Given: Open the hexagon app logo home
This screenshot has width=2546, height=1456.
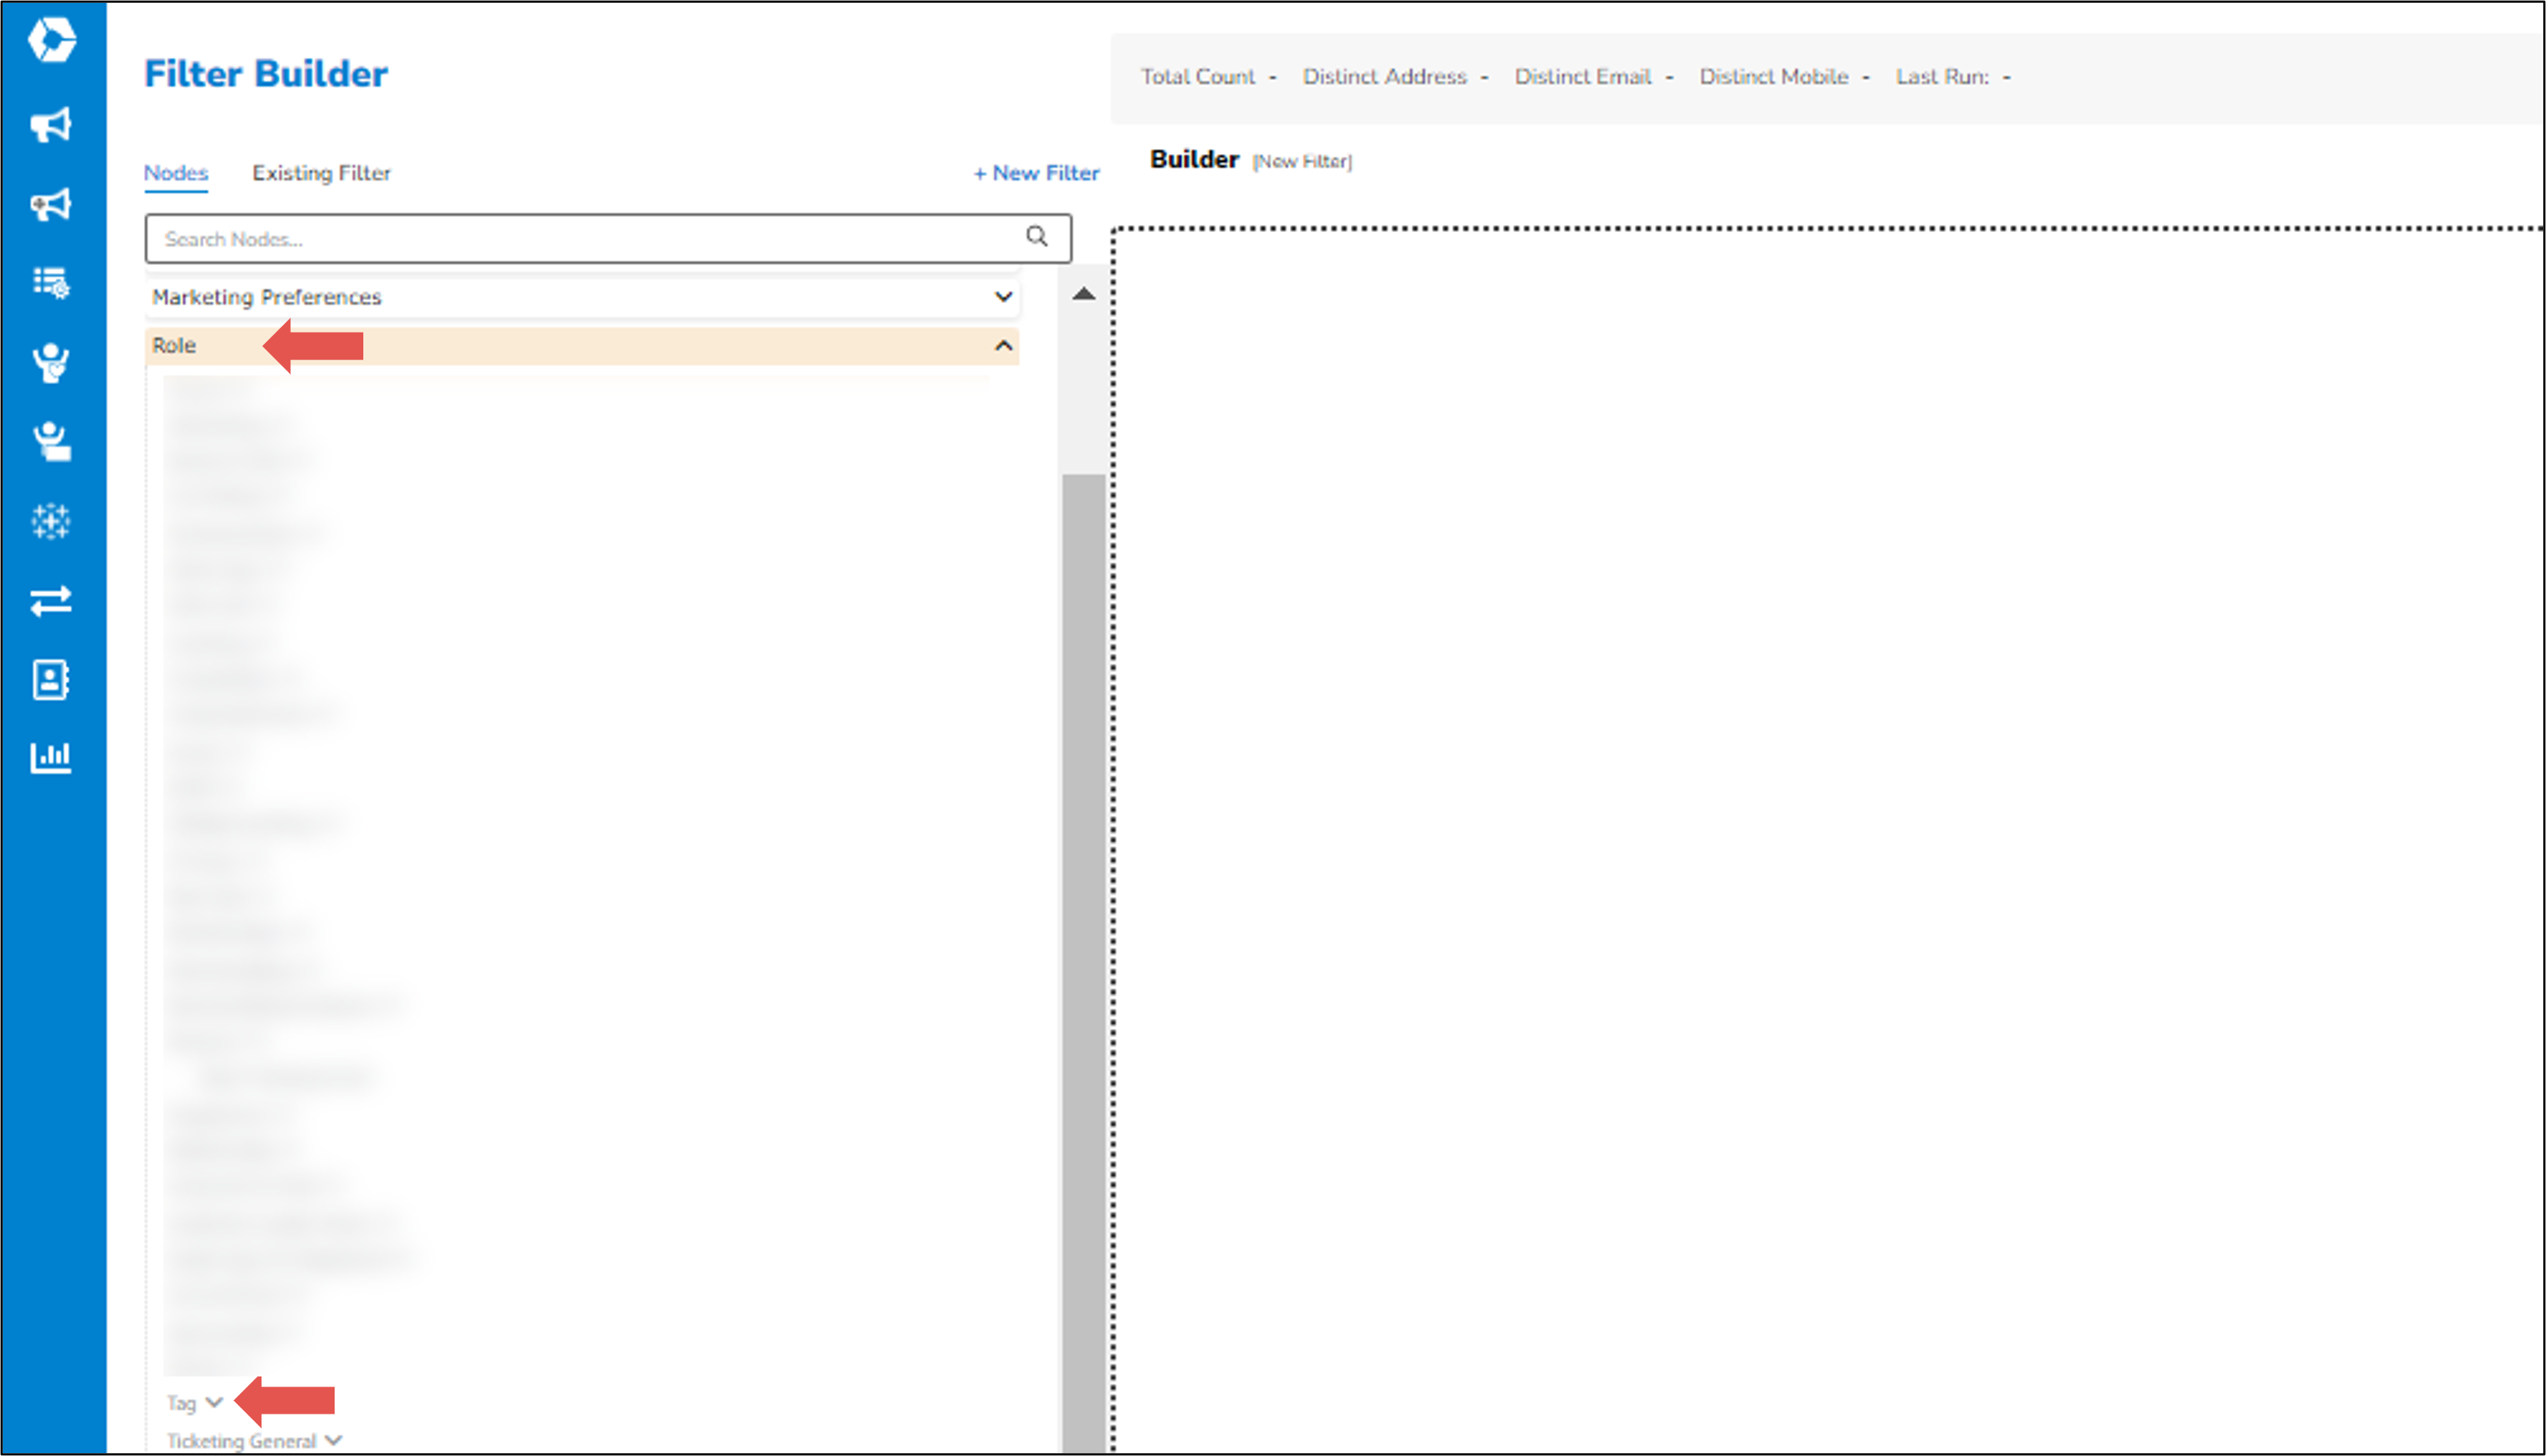Looking at the screenshot, I should pyautogui.click(x=52, y=40).
